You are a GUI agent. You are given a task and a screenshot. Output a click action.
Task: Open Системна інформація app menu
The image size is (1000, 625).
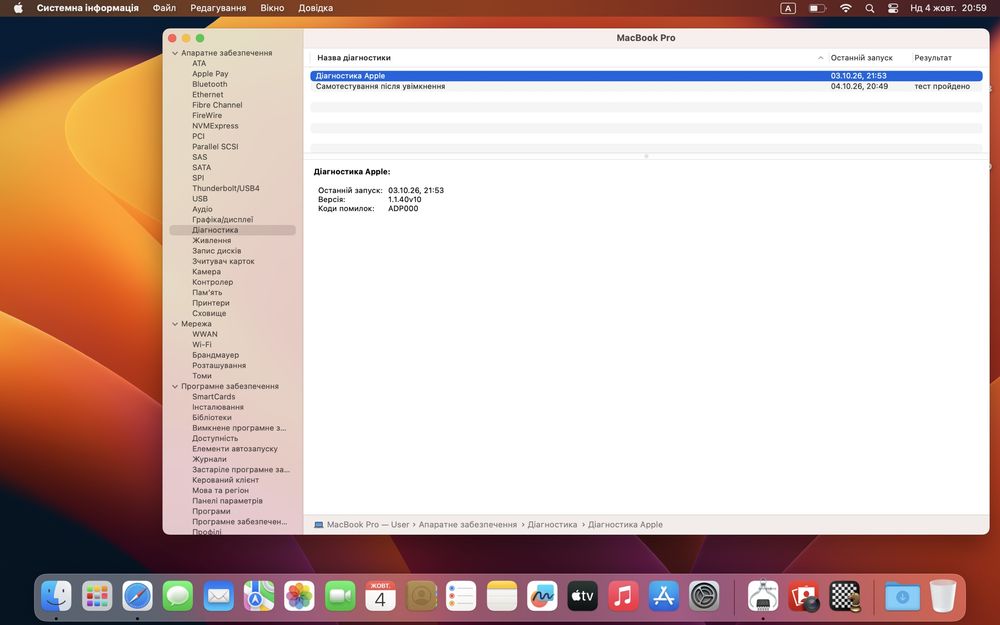(x=87, y=8)
